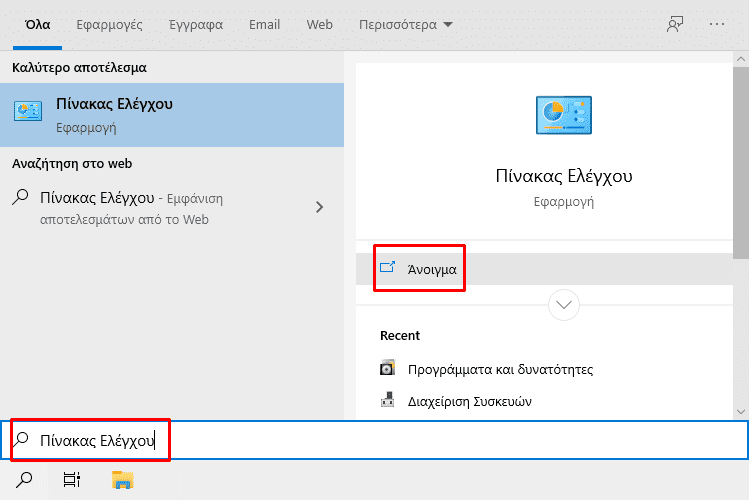This screenshot has width=749, height=500.
Task: Open Task View from the taskbar
Action: click(x=72, y=479)
